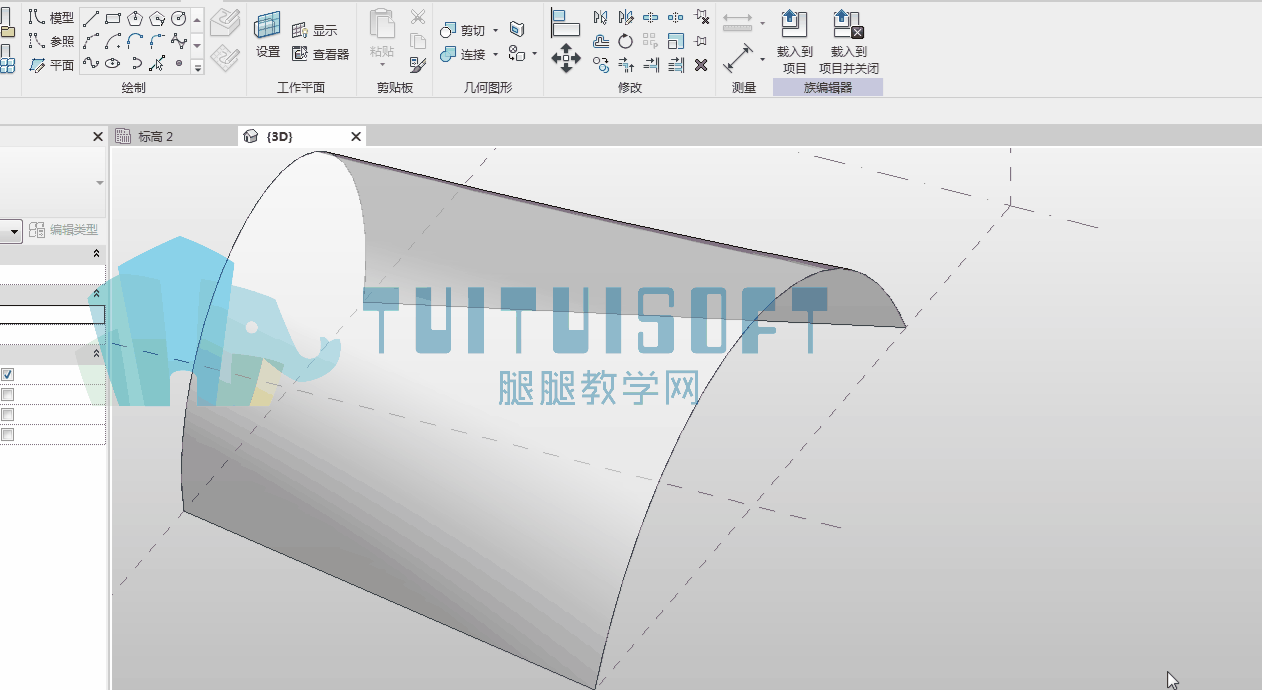This screenshot has width=1262, height=690.
Task: Click 载入到项目 button
Action: tap(794, 42)
